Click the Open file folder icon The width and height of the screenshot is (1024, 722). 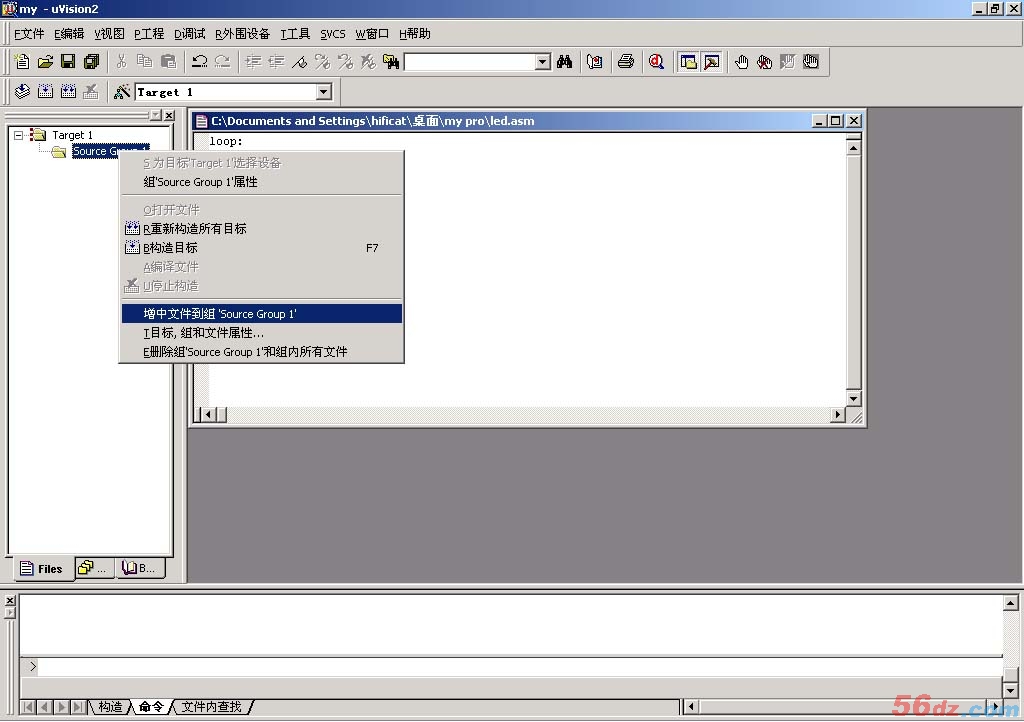(45, 61)
